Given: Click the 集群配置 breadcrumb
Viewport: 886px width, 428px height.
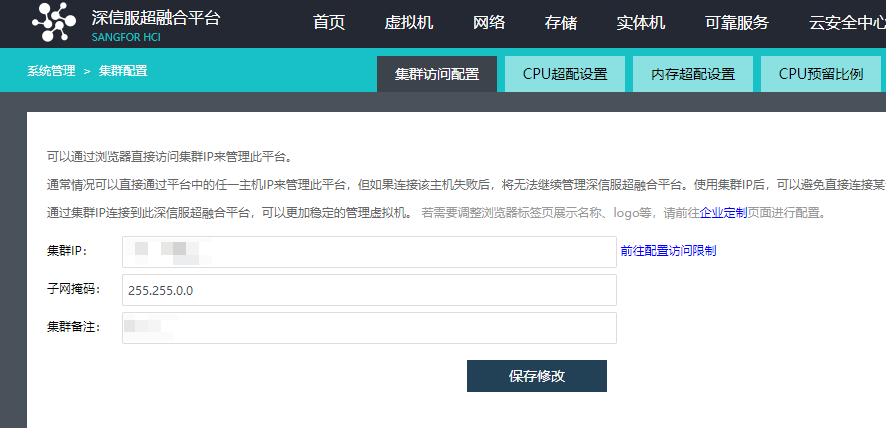Looking at the screenshot, I should 123,71.
